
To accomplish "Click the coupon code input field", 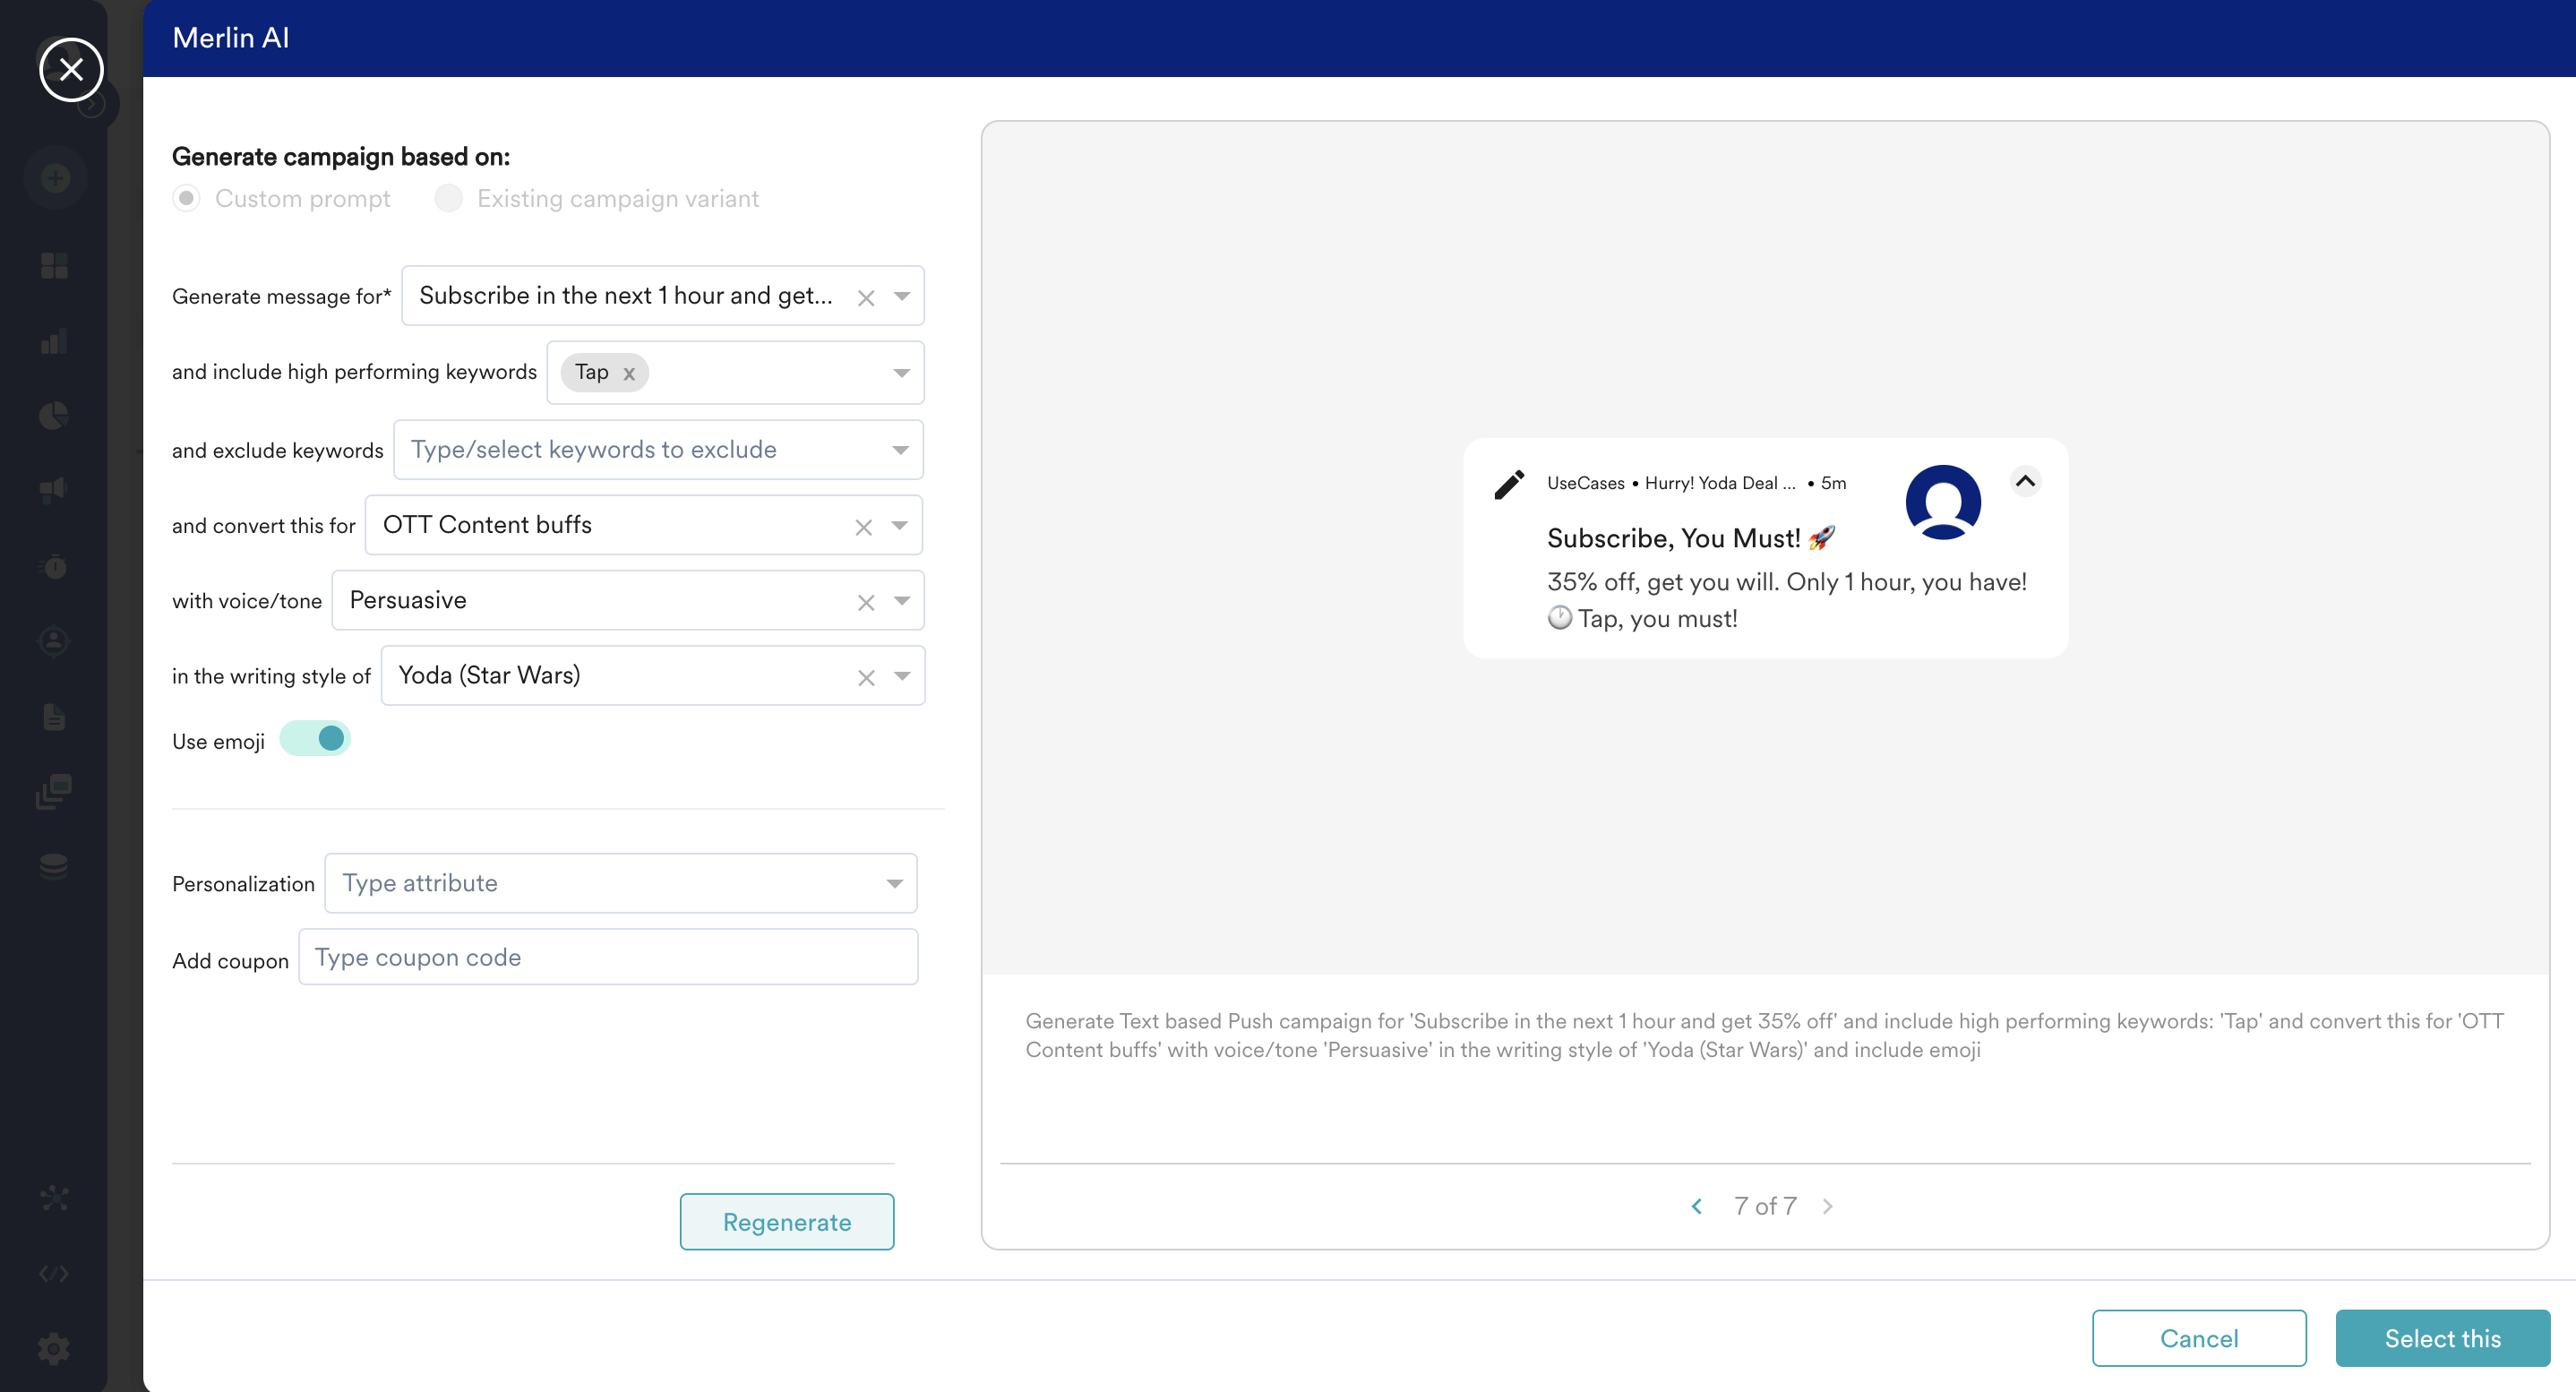I will click(x=608, y=957).
